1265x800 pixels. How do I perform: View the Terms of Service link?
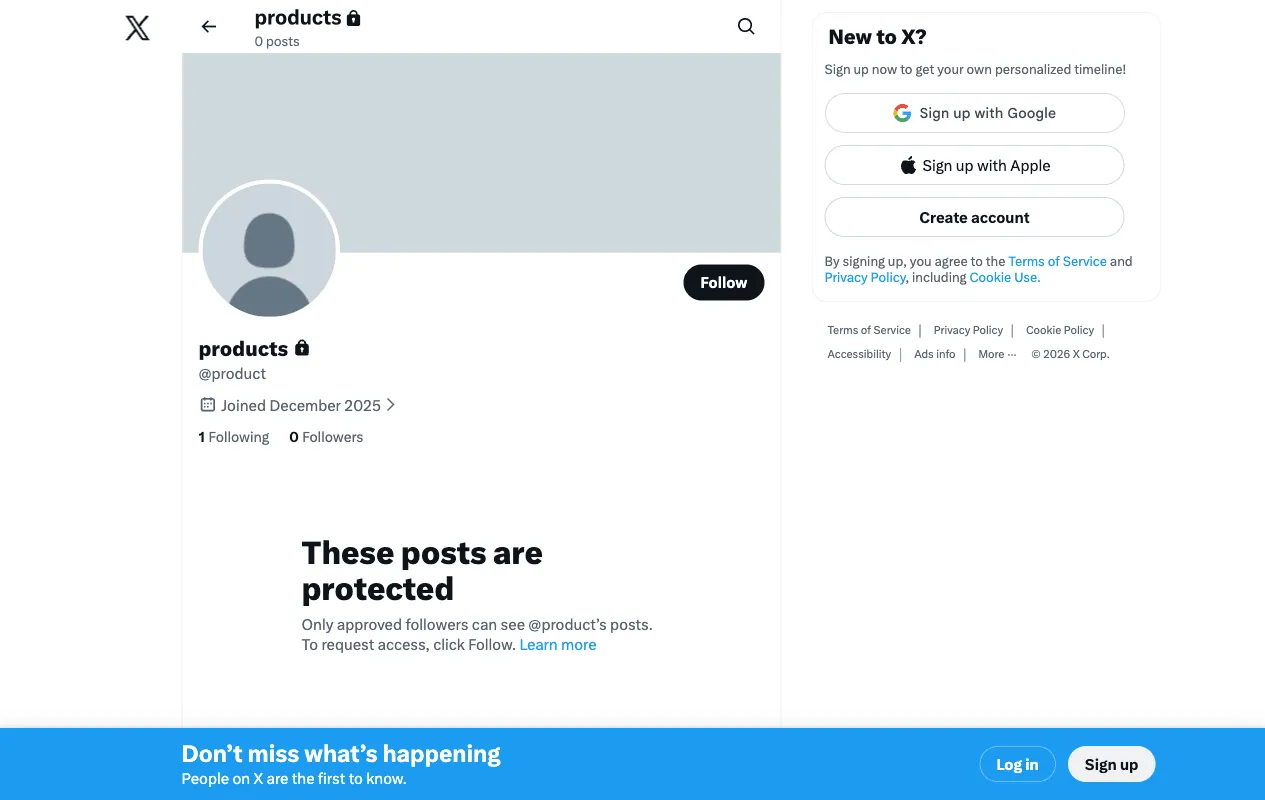click(1057, 261)
